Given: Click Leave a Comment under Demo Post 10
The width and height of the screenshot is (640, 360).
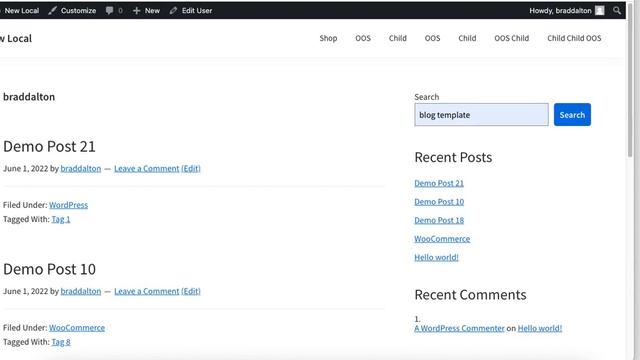Looking at the screenshot, I should [147, 291].
